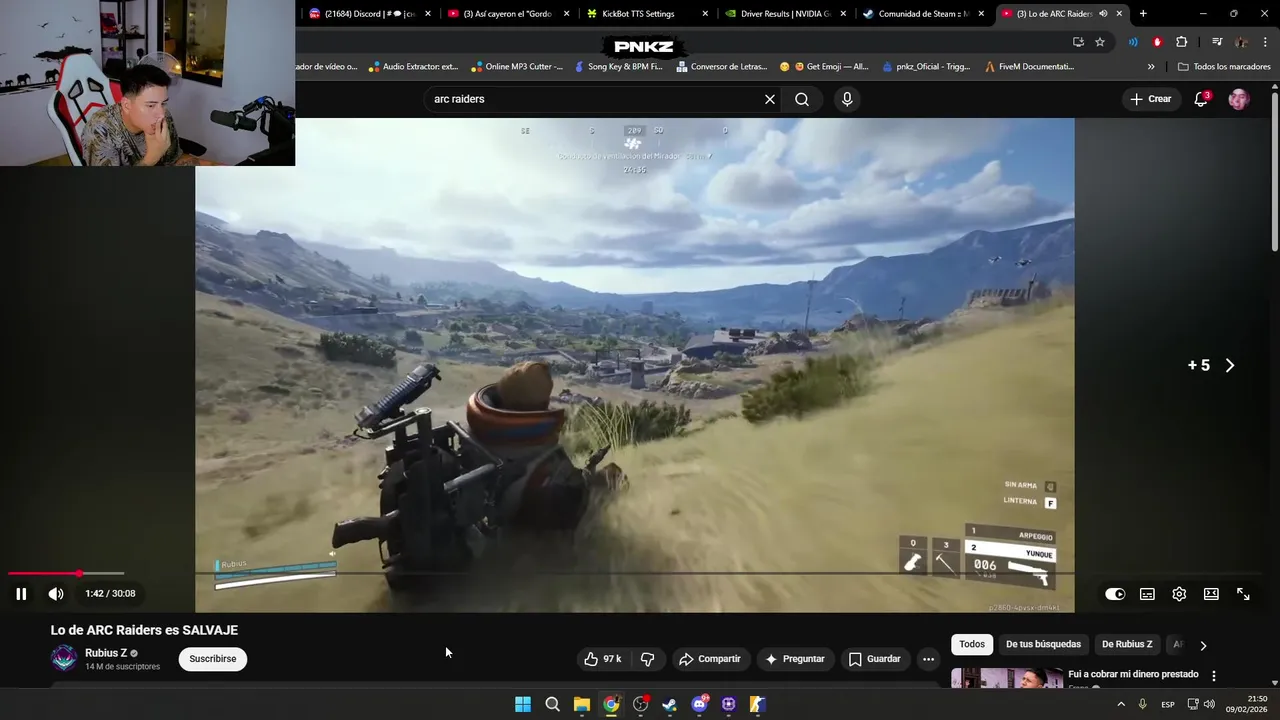Turn on subtitles in the player
This screenshot has width=1280, height=720.
click(x=1147, y=594)
